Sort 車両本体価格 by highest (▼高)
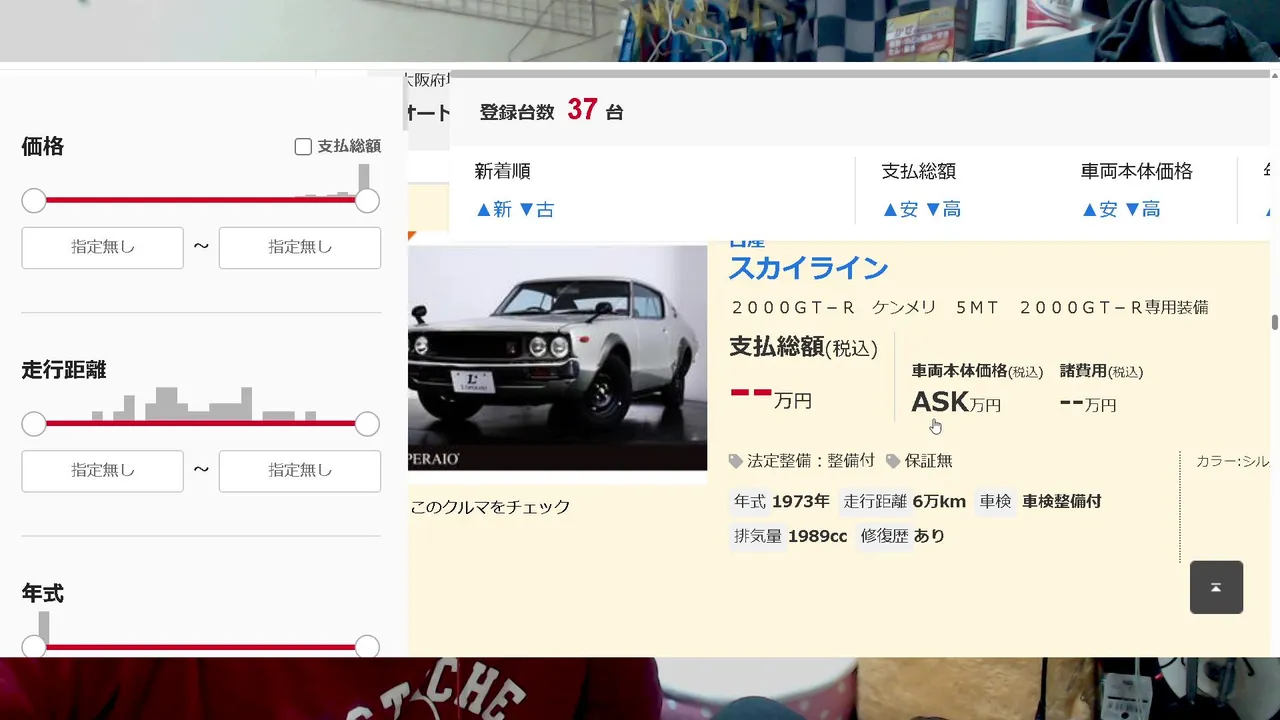Viewport: 1280px width, 720px height. tap(1143, 209)
